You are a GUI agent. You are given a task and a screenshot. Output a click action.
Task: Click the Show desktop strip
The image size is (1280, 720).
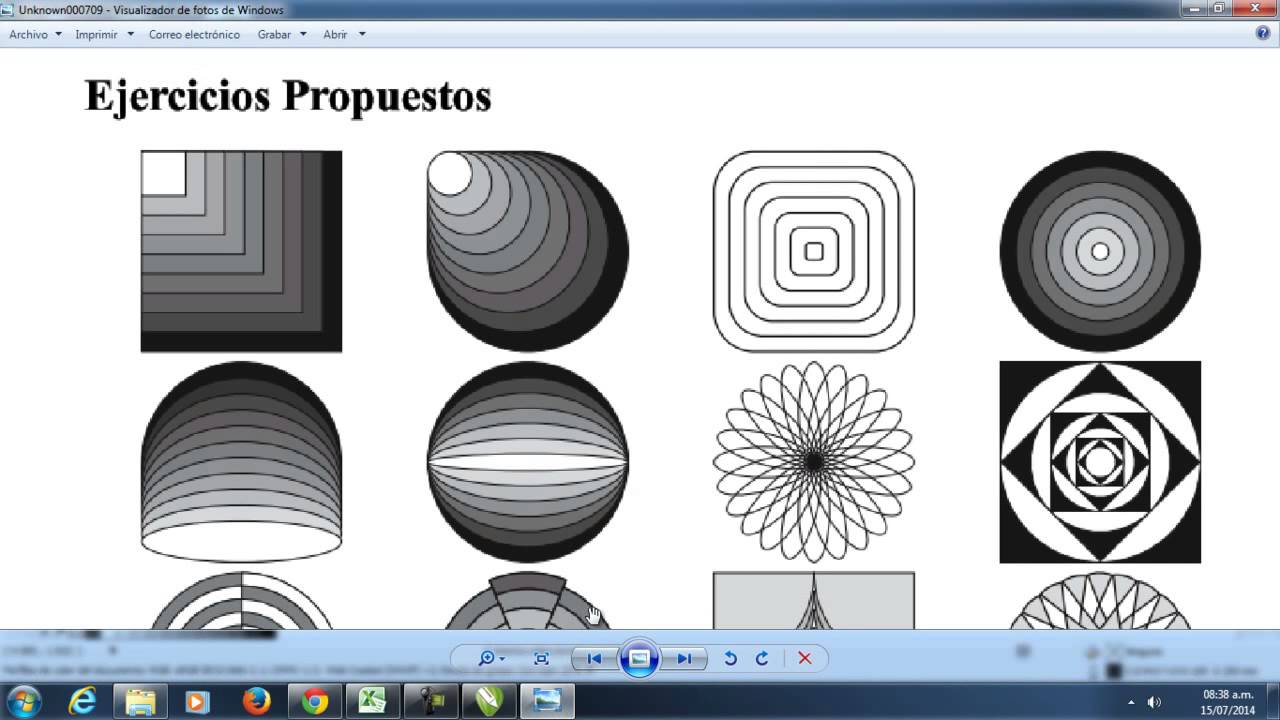coord(1273,702)
